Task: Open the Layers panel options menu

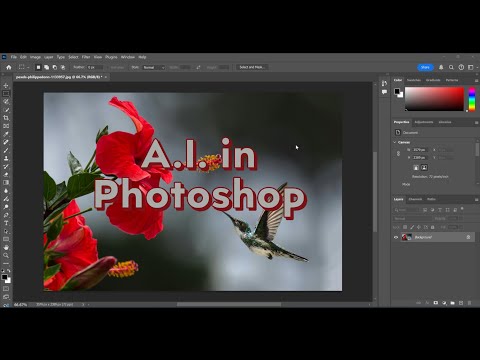Action: (x=476, y=199)
